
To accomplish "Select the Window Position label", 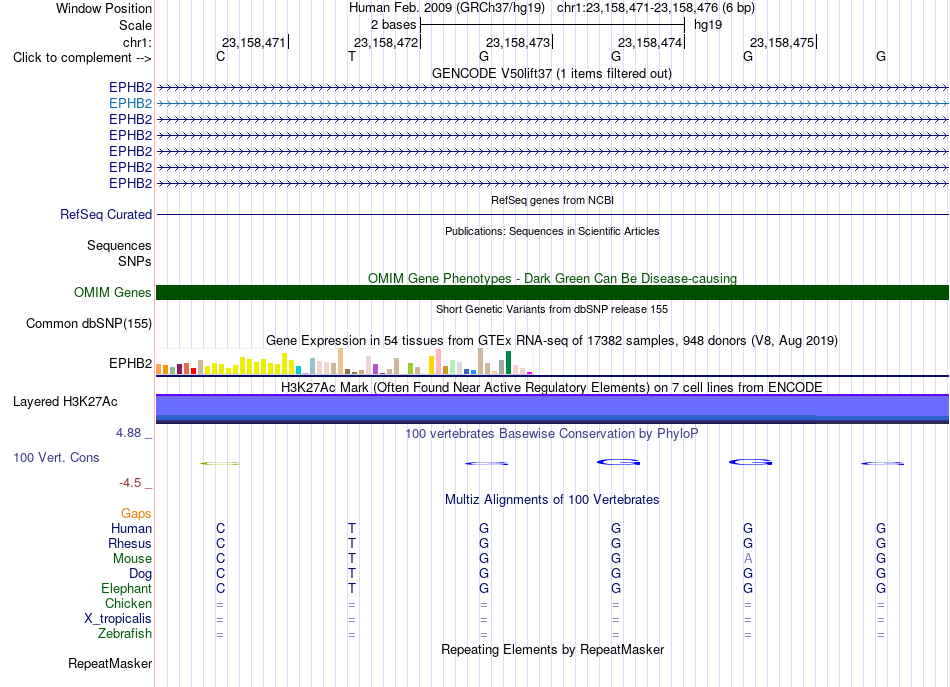I will click(104, 8).
